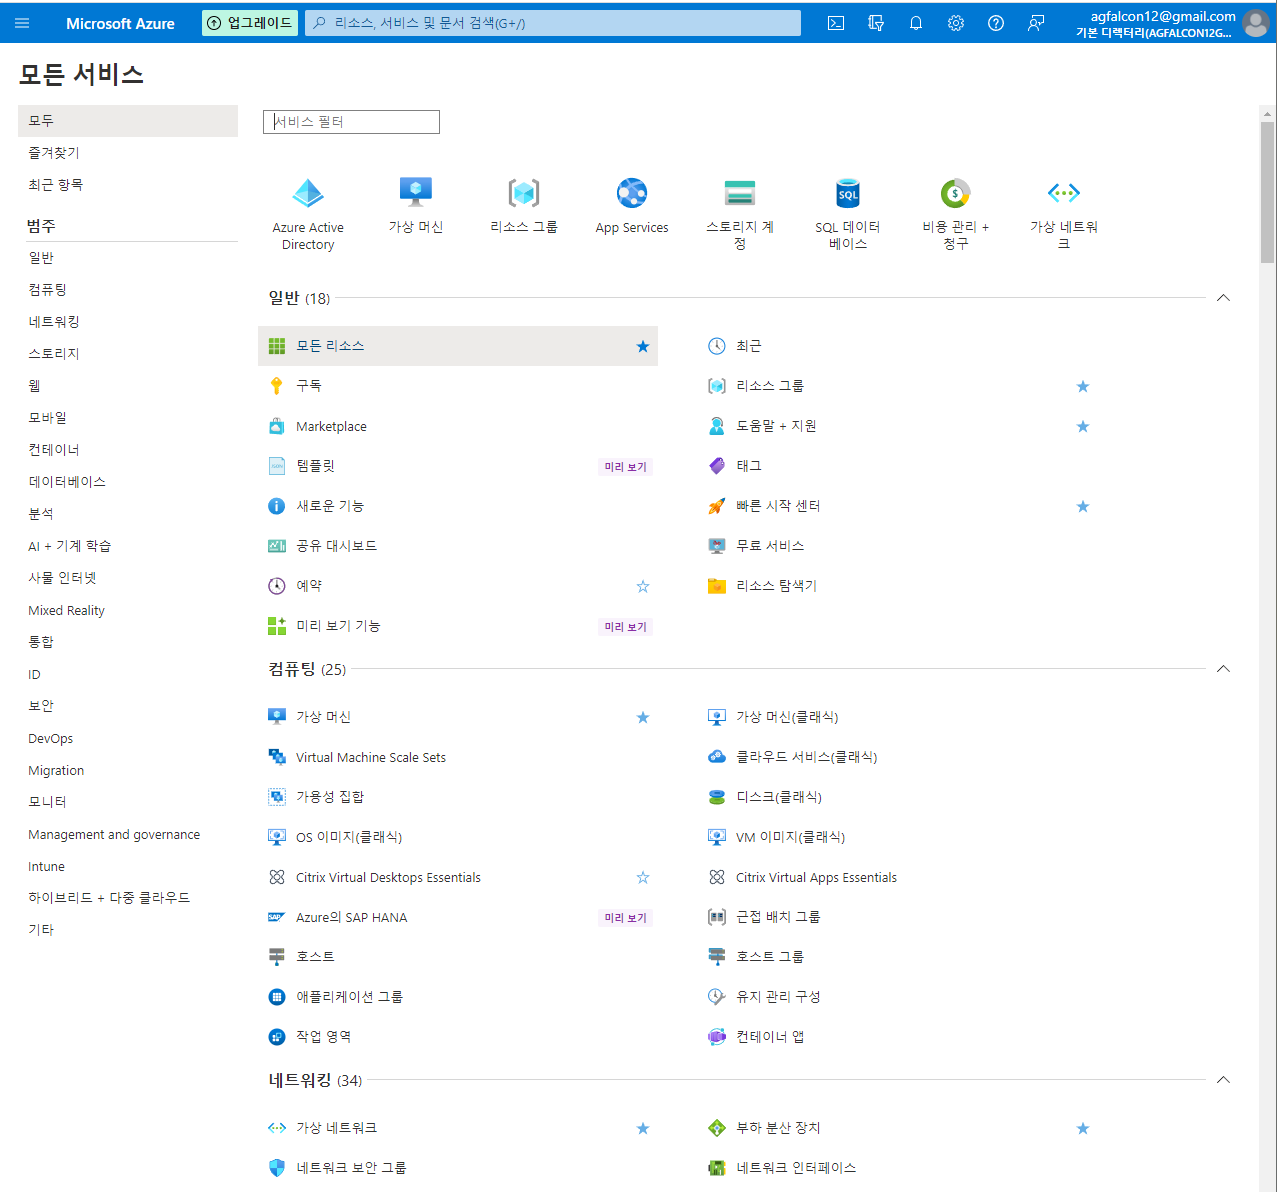The width and height of the screenshot is (1277, 1192).
Task: Click the rocket icon for 빠른 시작 센터
Action: coord(717,506)
